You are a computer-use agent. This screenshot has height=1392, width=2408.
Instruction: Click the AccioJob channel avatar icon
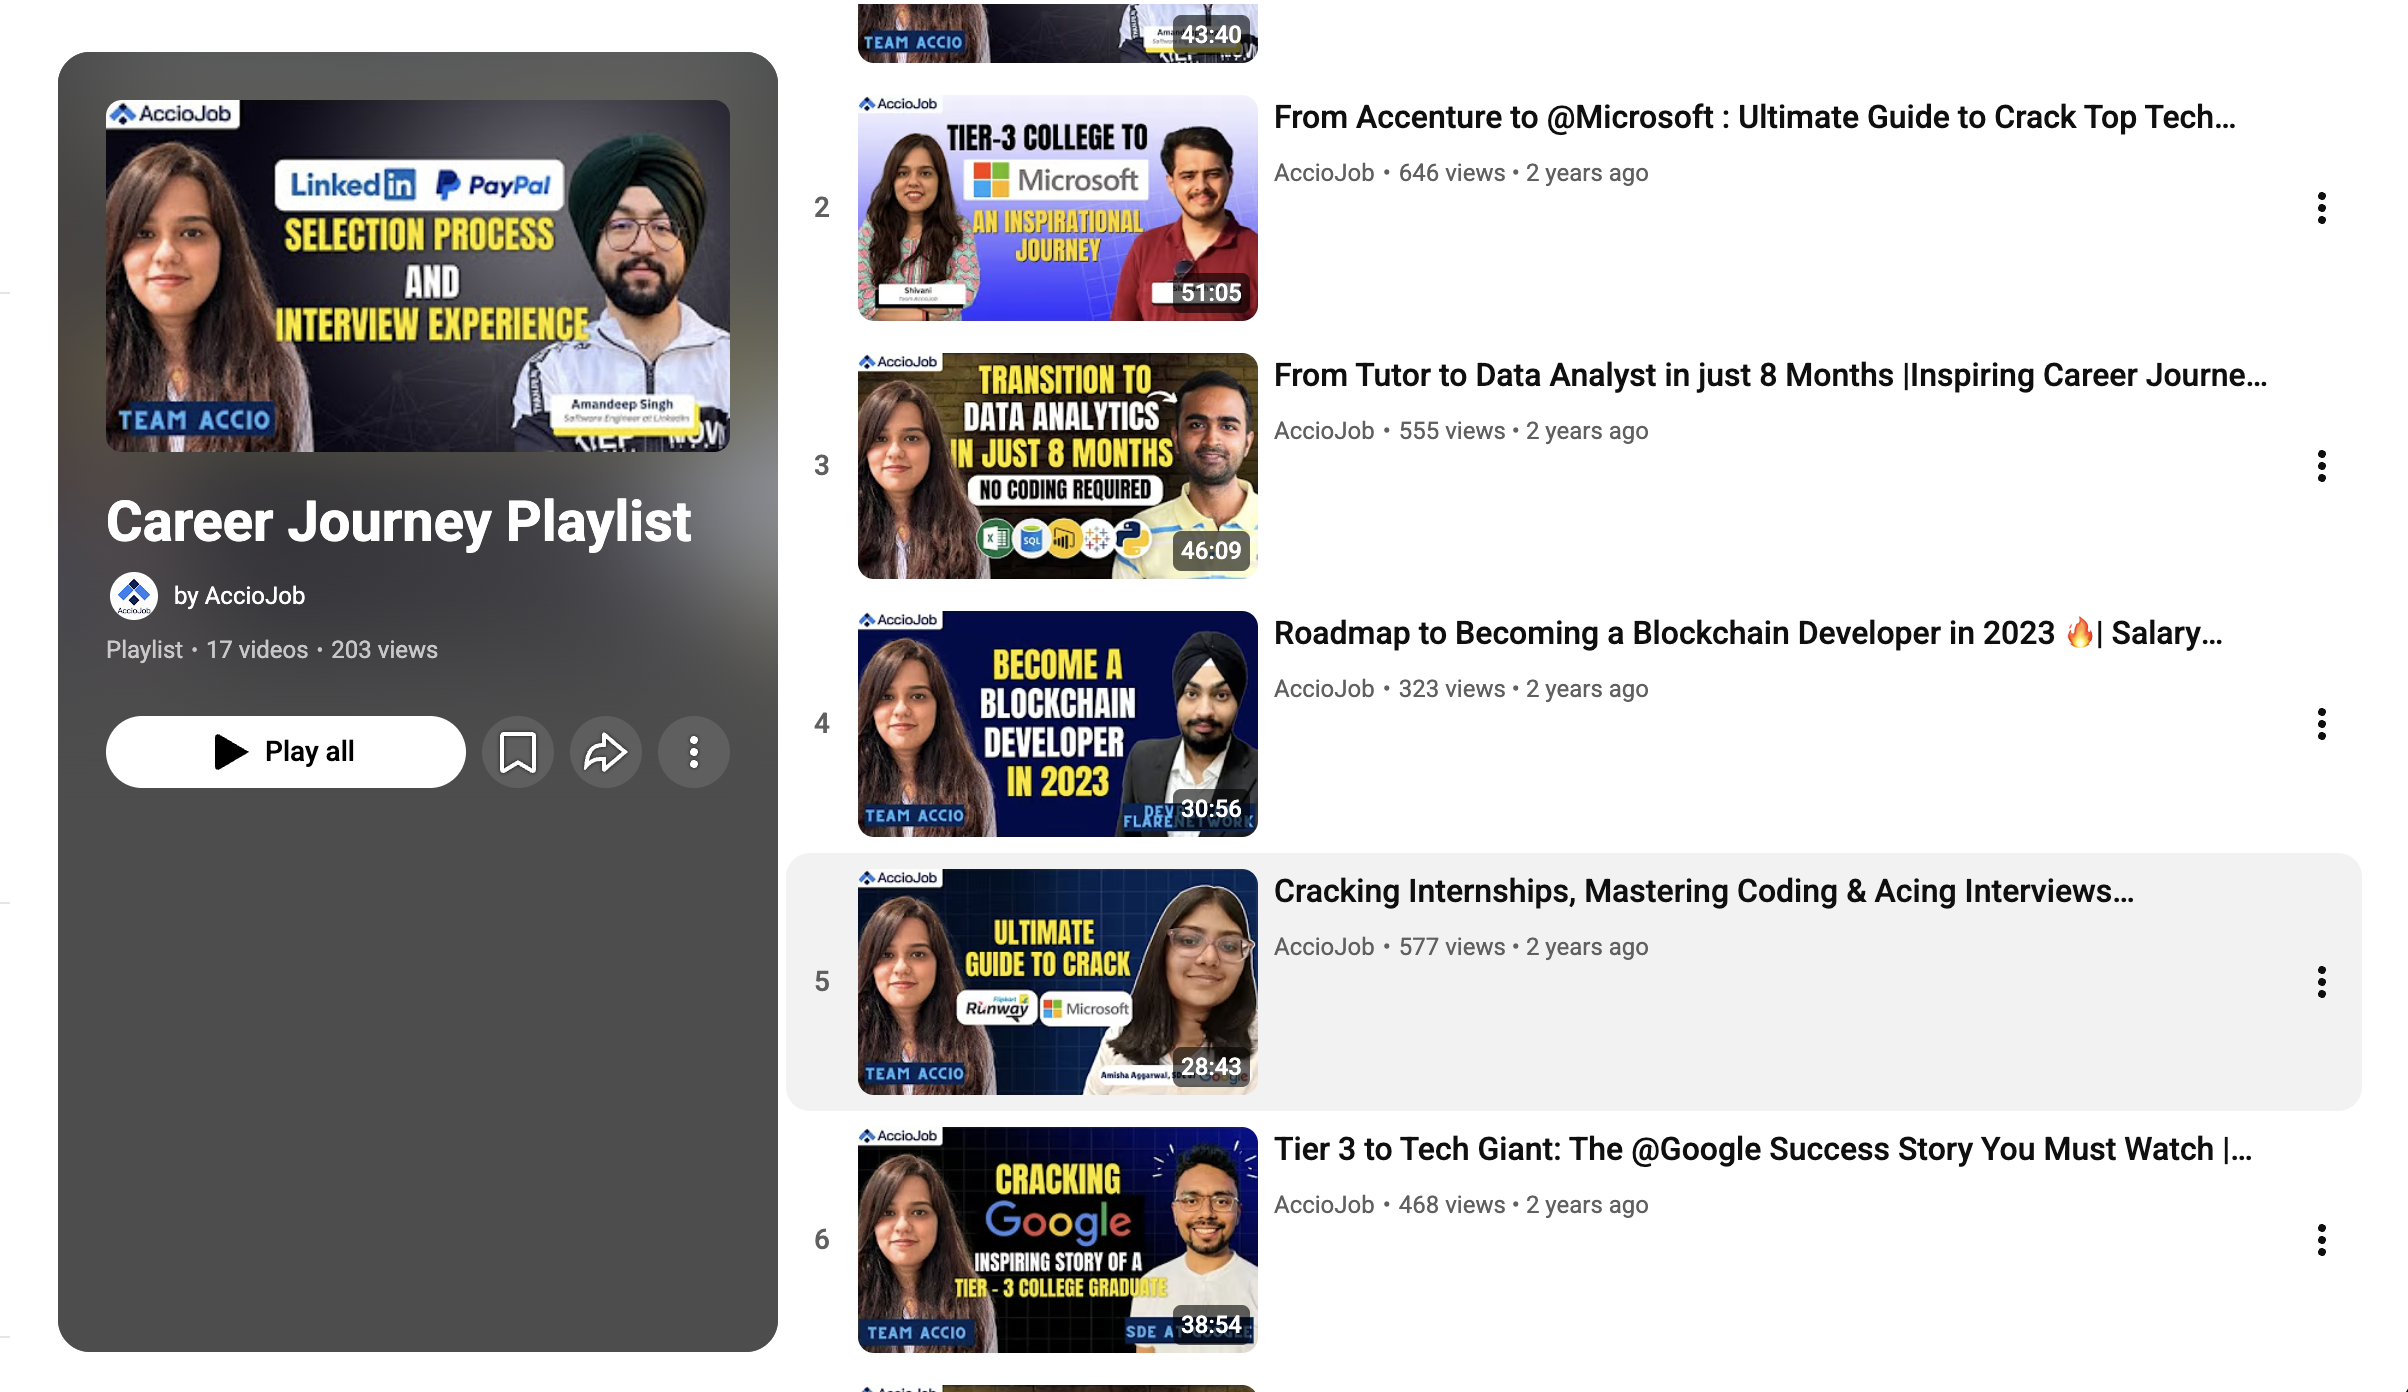click(x=134, y=595)
